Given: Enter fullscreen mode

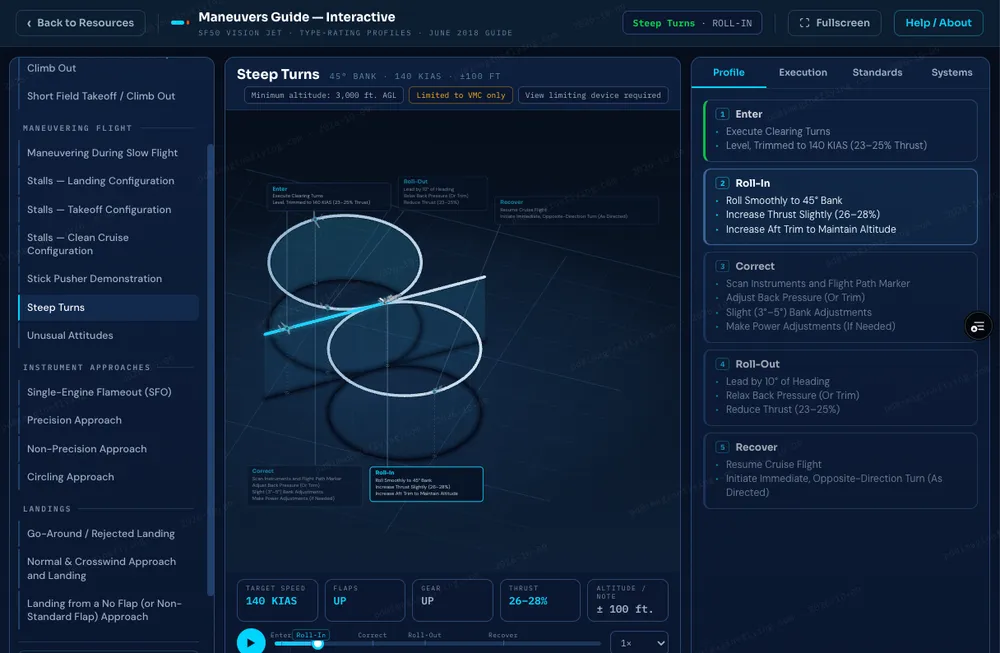Looking at the screenshot, I should pos(834,23).
